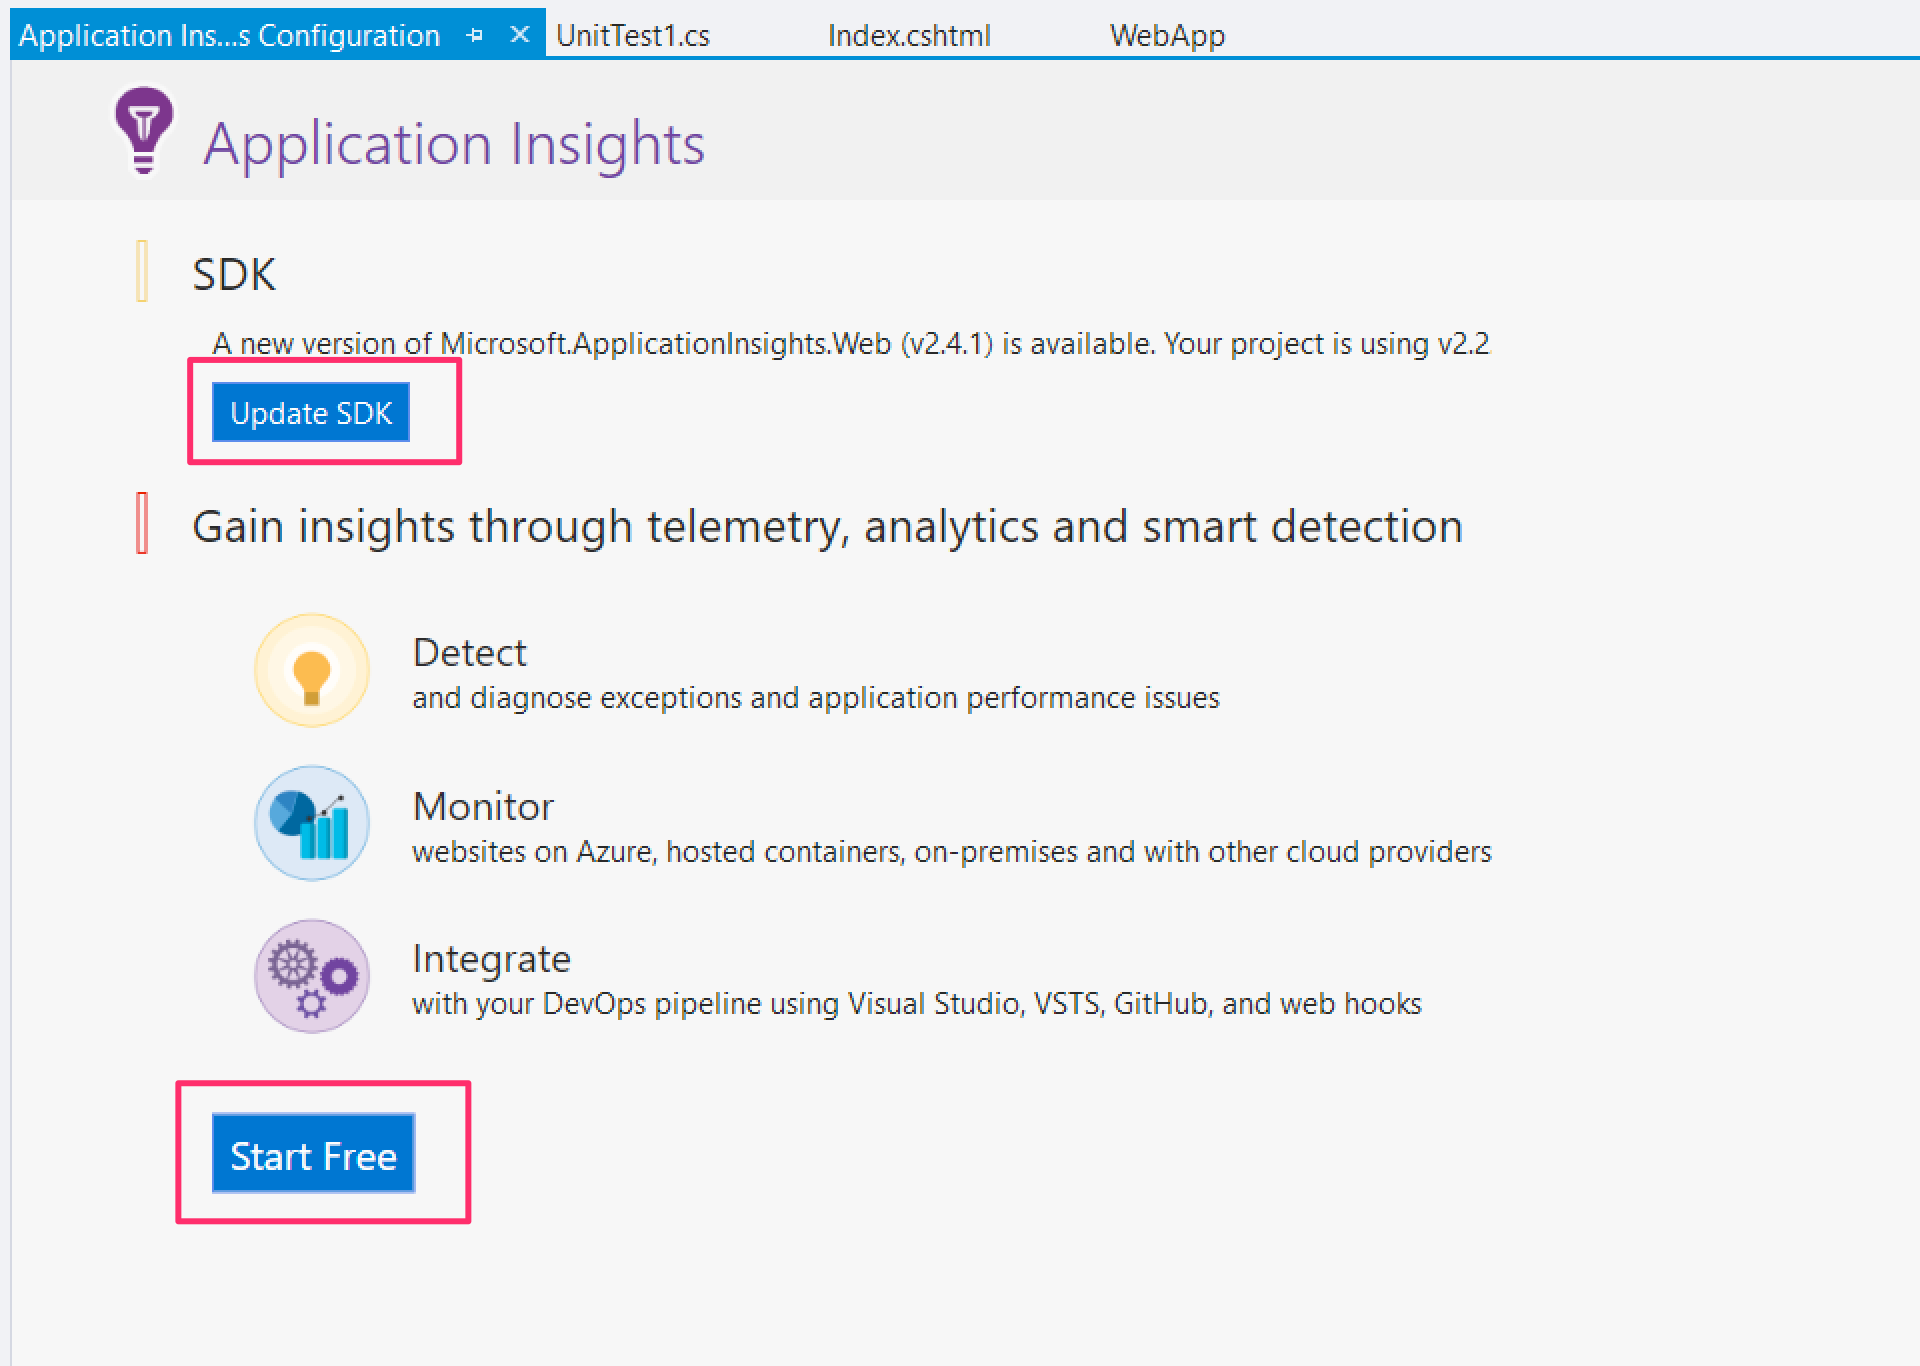Switch to the UnitTest1.cs tab
The width and height of the screenshot is (1920, 1366).
pyautogui.click(x=632, y=36)
